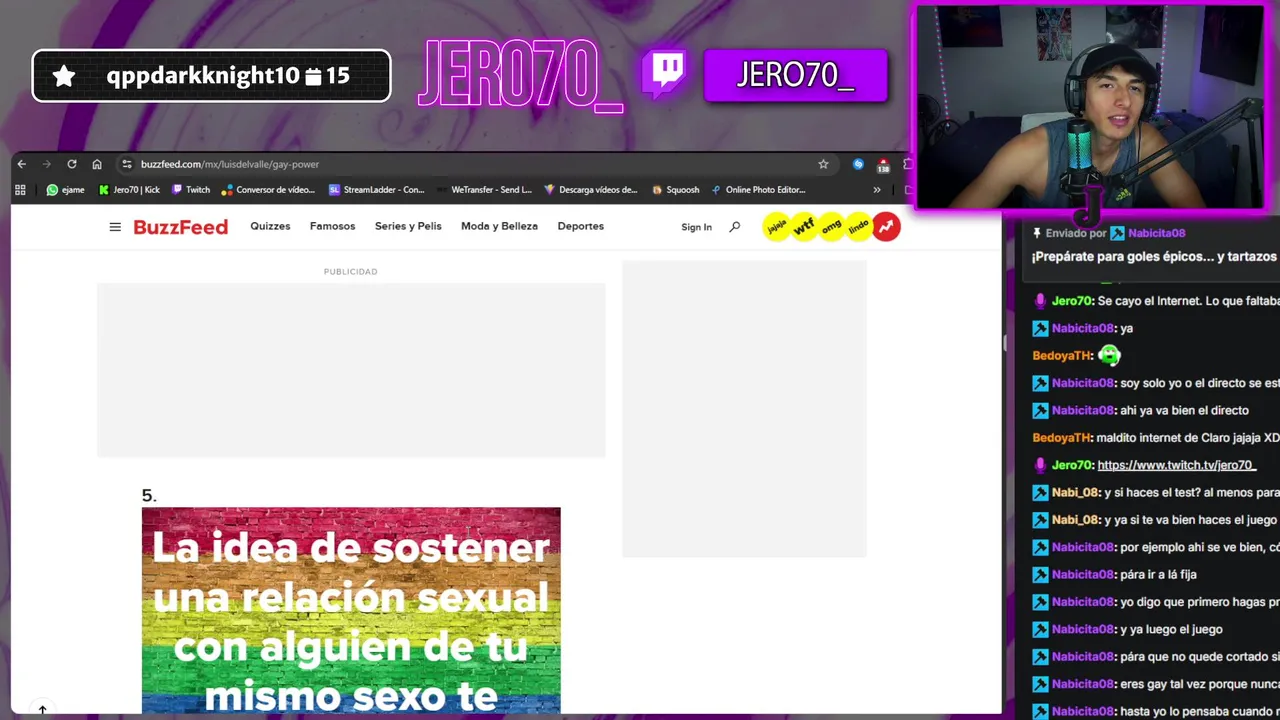The width and height of the screenshot is (1280, 720).
Task: Click the pin icon beside Enviado por
Action: point(1037,233)
